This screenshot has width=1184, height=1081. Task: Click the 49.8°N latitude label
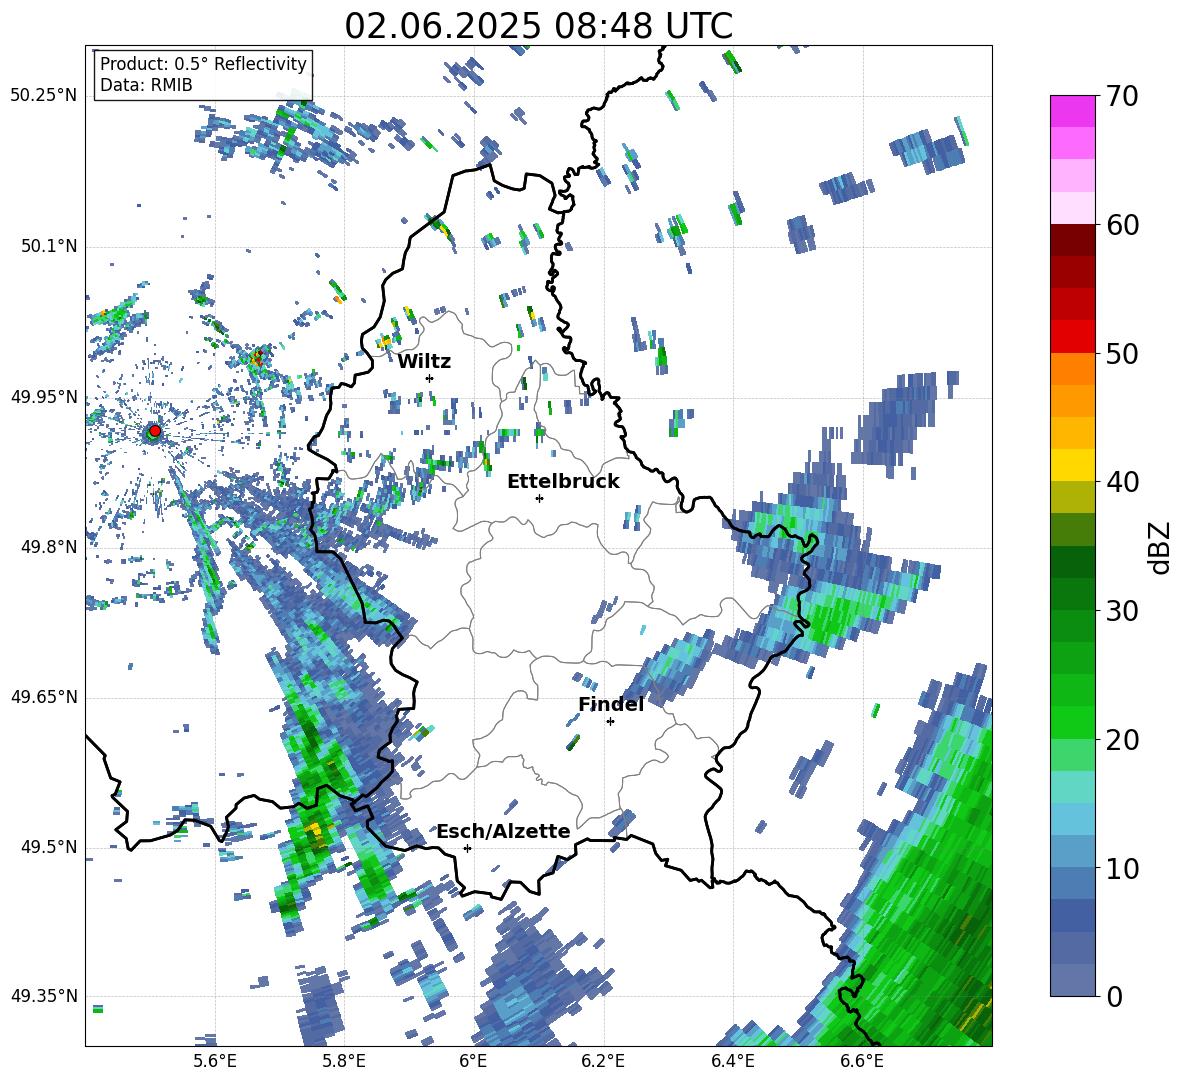(48, 547)
